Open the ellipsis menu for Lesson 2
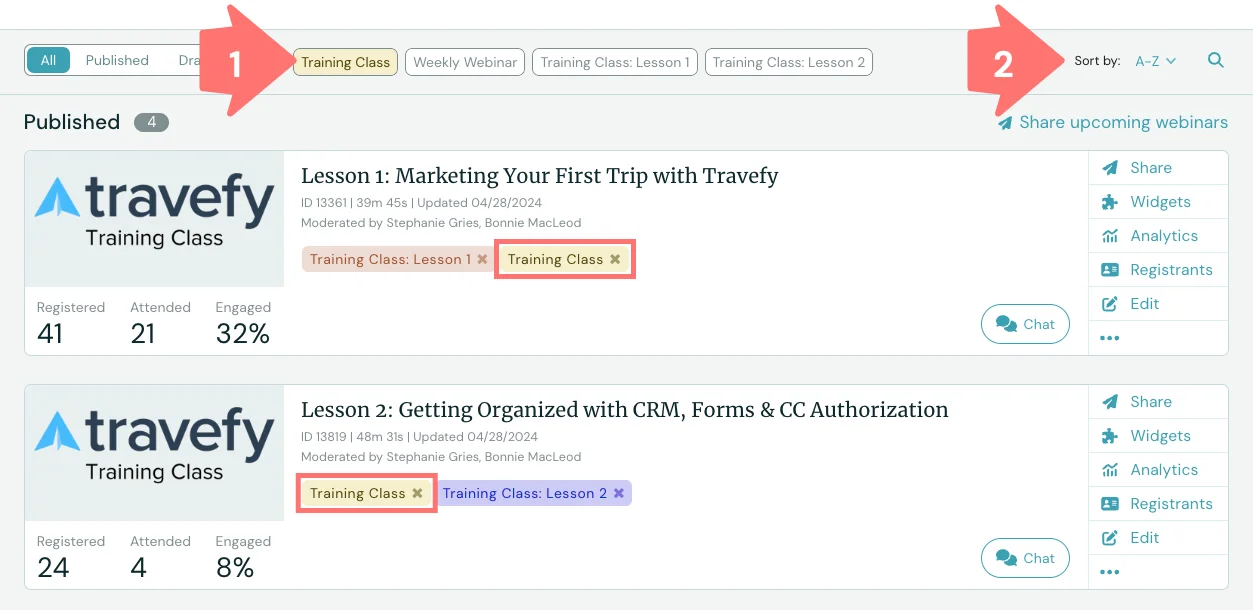 pyautogui.click(x=1109, y=571)
